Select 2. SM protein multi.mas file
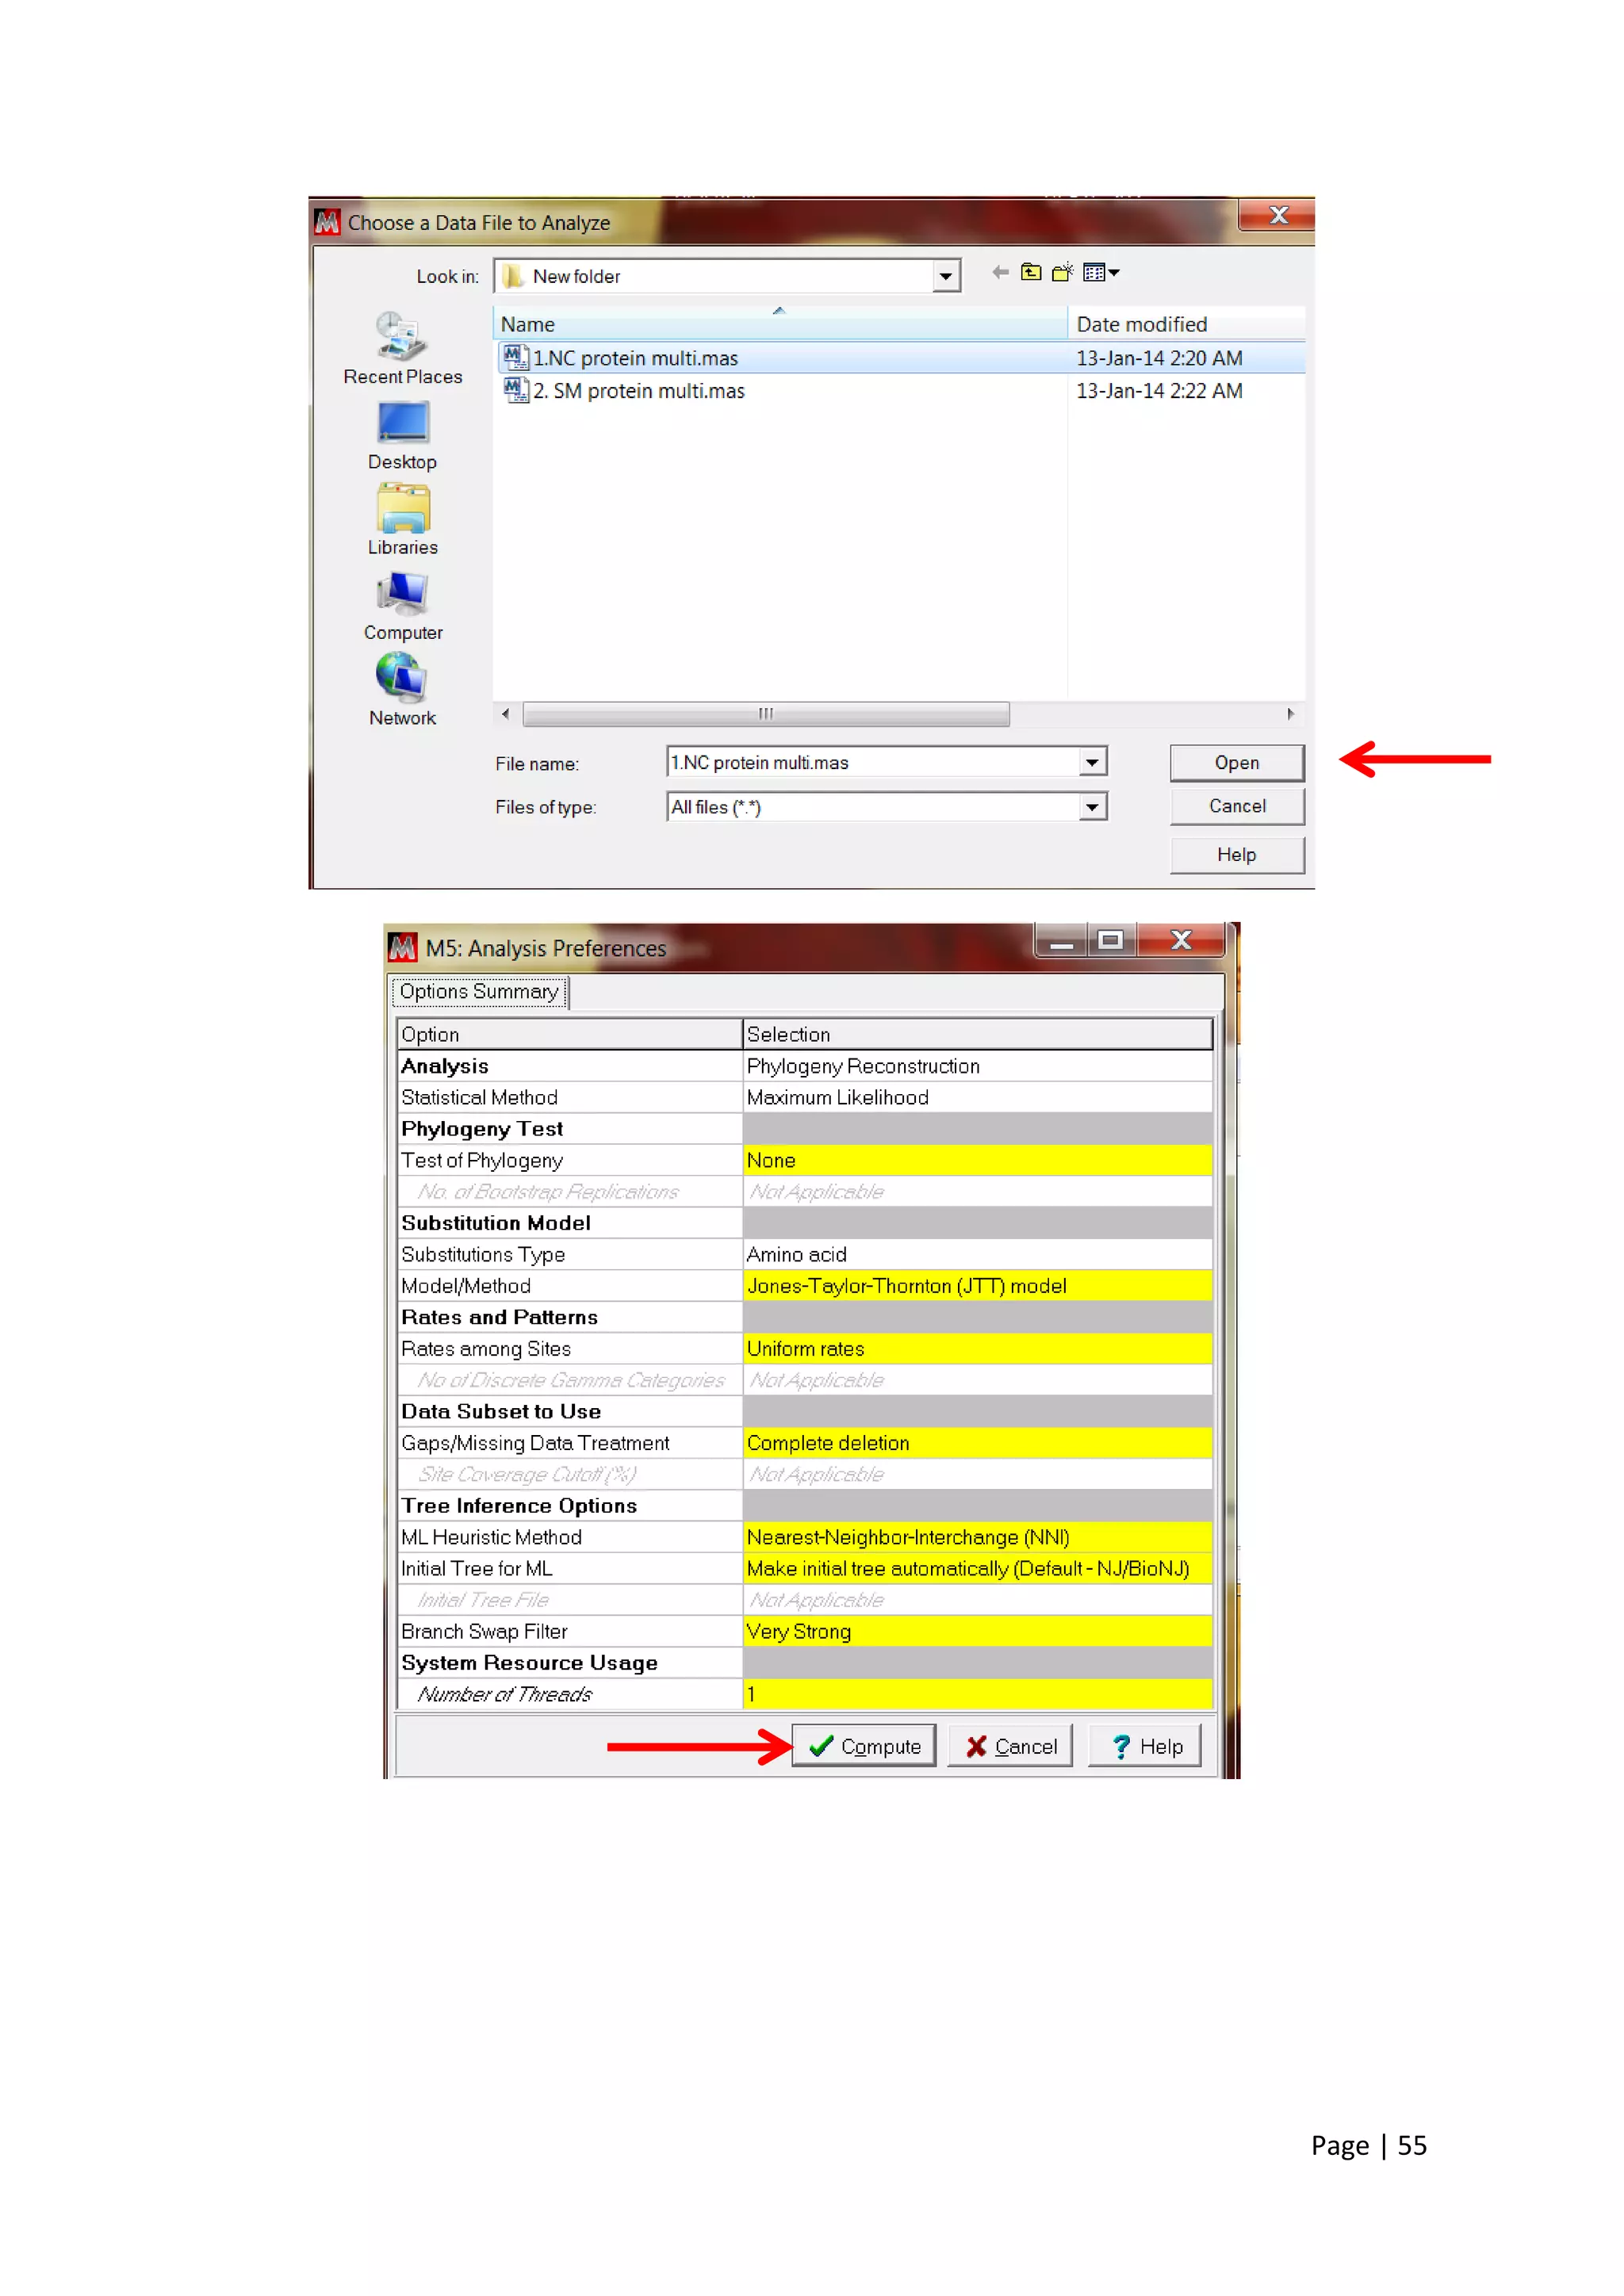The width and height of the screenshot is (1624, 2296). (x=638, y=391)
